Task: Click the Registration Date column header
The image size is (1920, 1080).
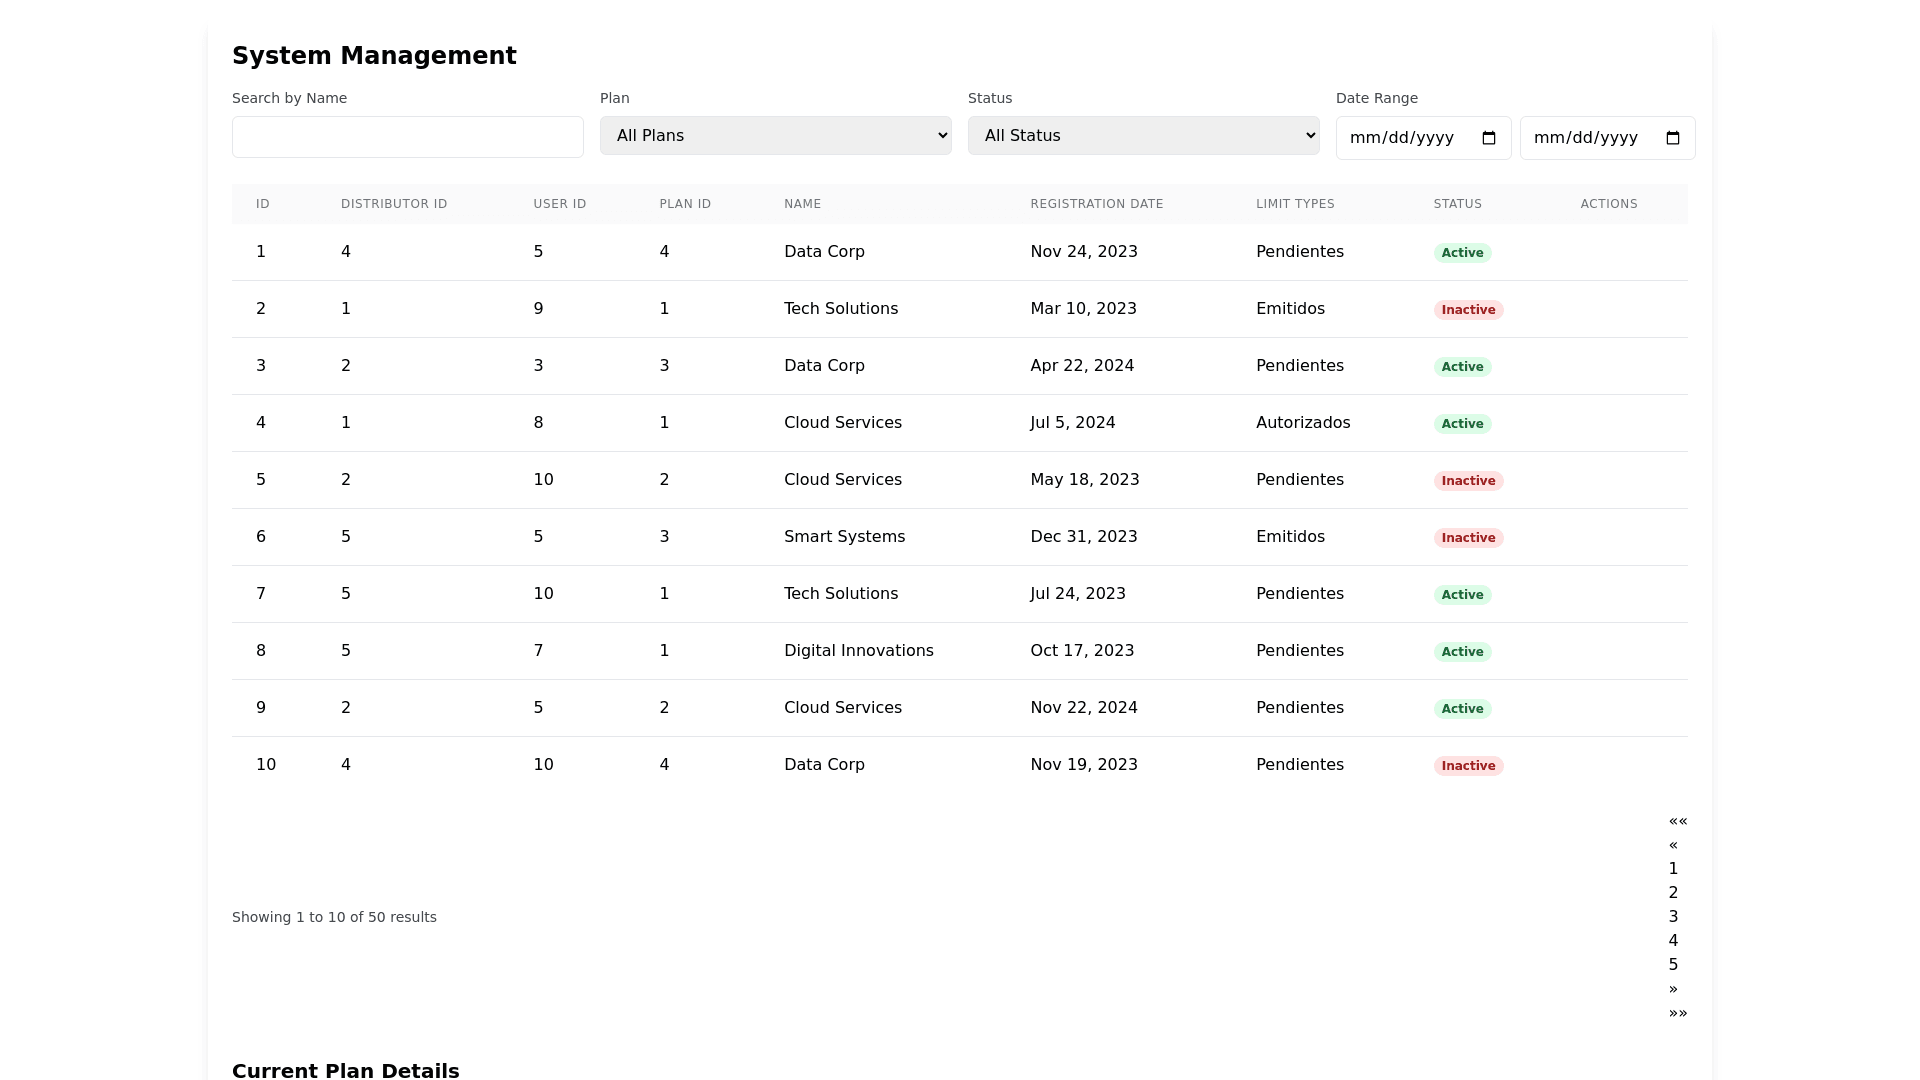Action: 1096,204
